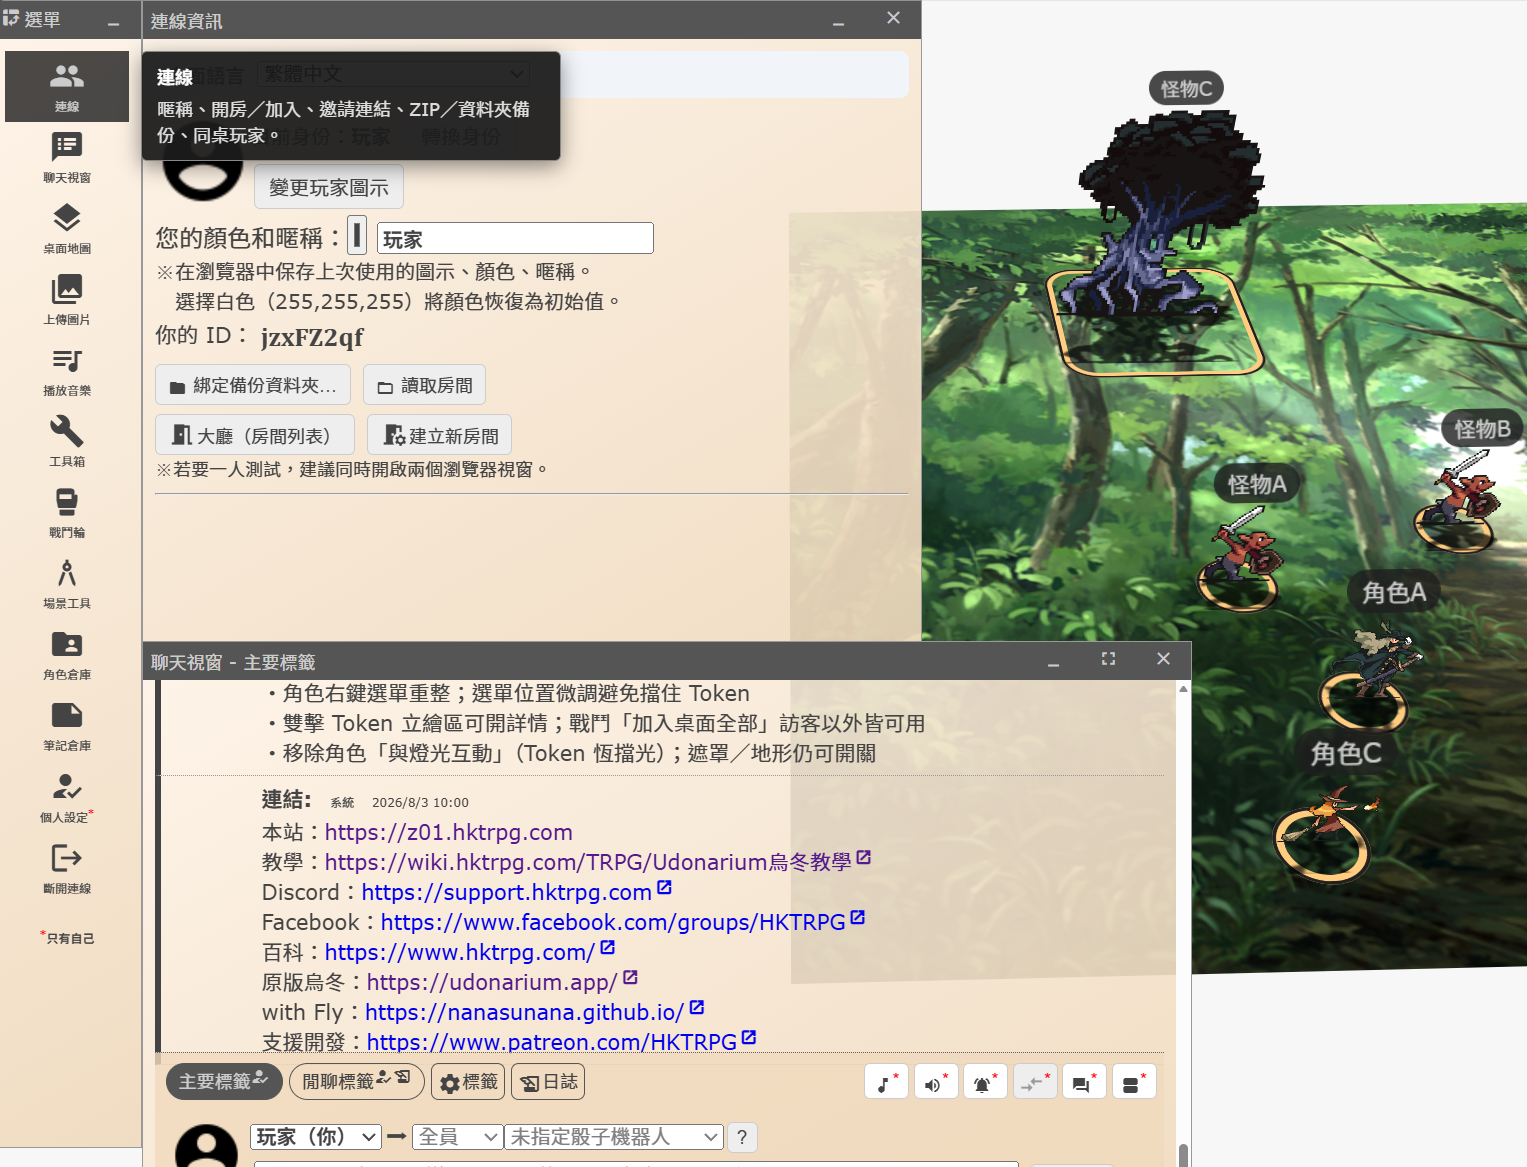Open the https://udonarium.app/ link
This screenshot has width=1527, height=1167.
pos(492,982)
